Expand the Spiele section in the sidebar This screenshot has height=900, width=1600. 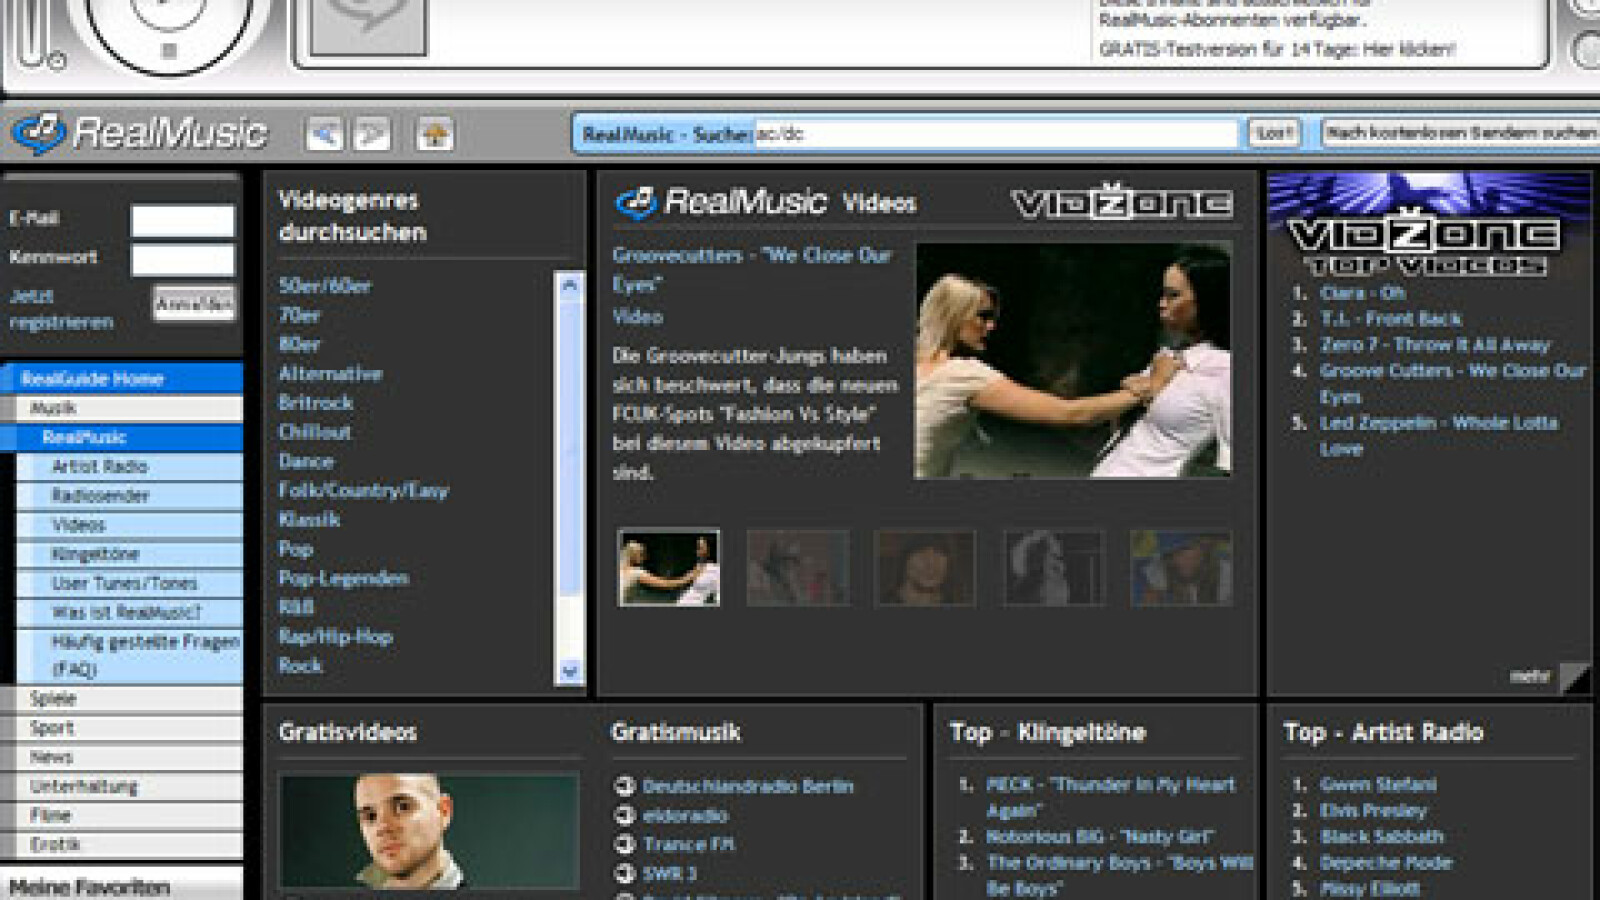[53, 699]
